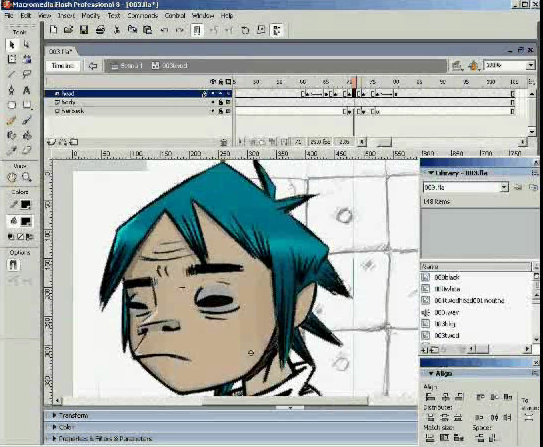Open the Insert menu
This screenshot has width=543, height=447.
(66, 16)
